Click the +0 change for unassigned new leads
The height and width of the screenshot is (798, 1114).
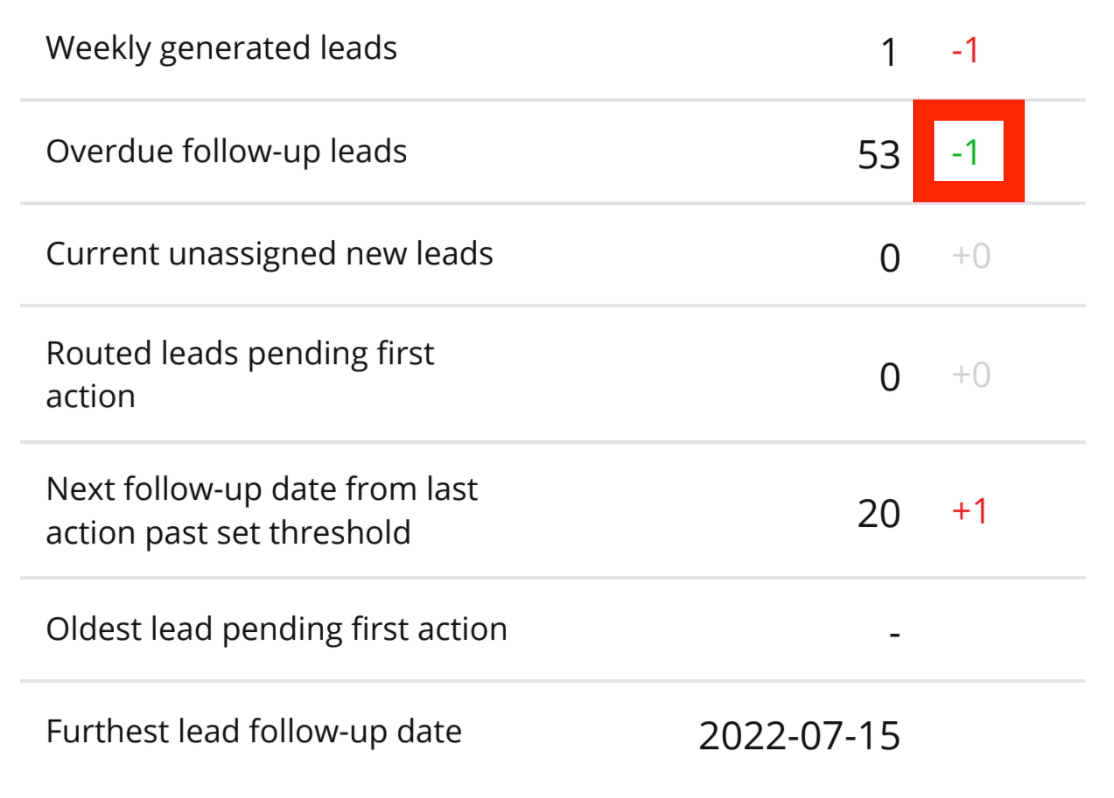(x=971, y=257)
